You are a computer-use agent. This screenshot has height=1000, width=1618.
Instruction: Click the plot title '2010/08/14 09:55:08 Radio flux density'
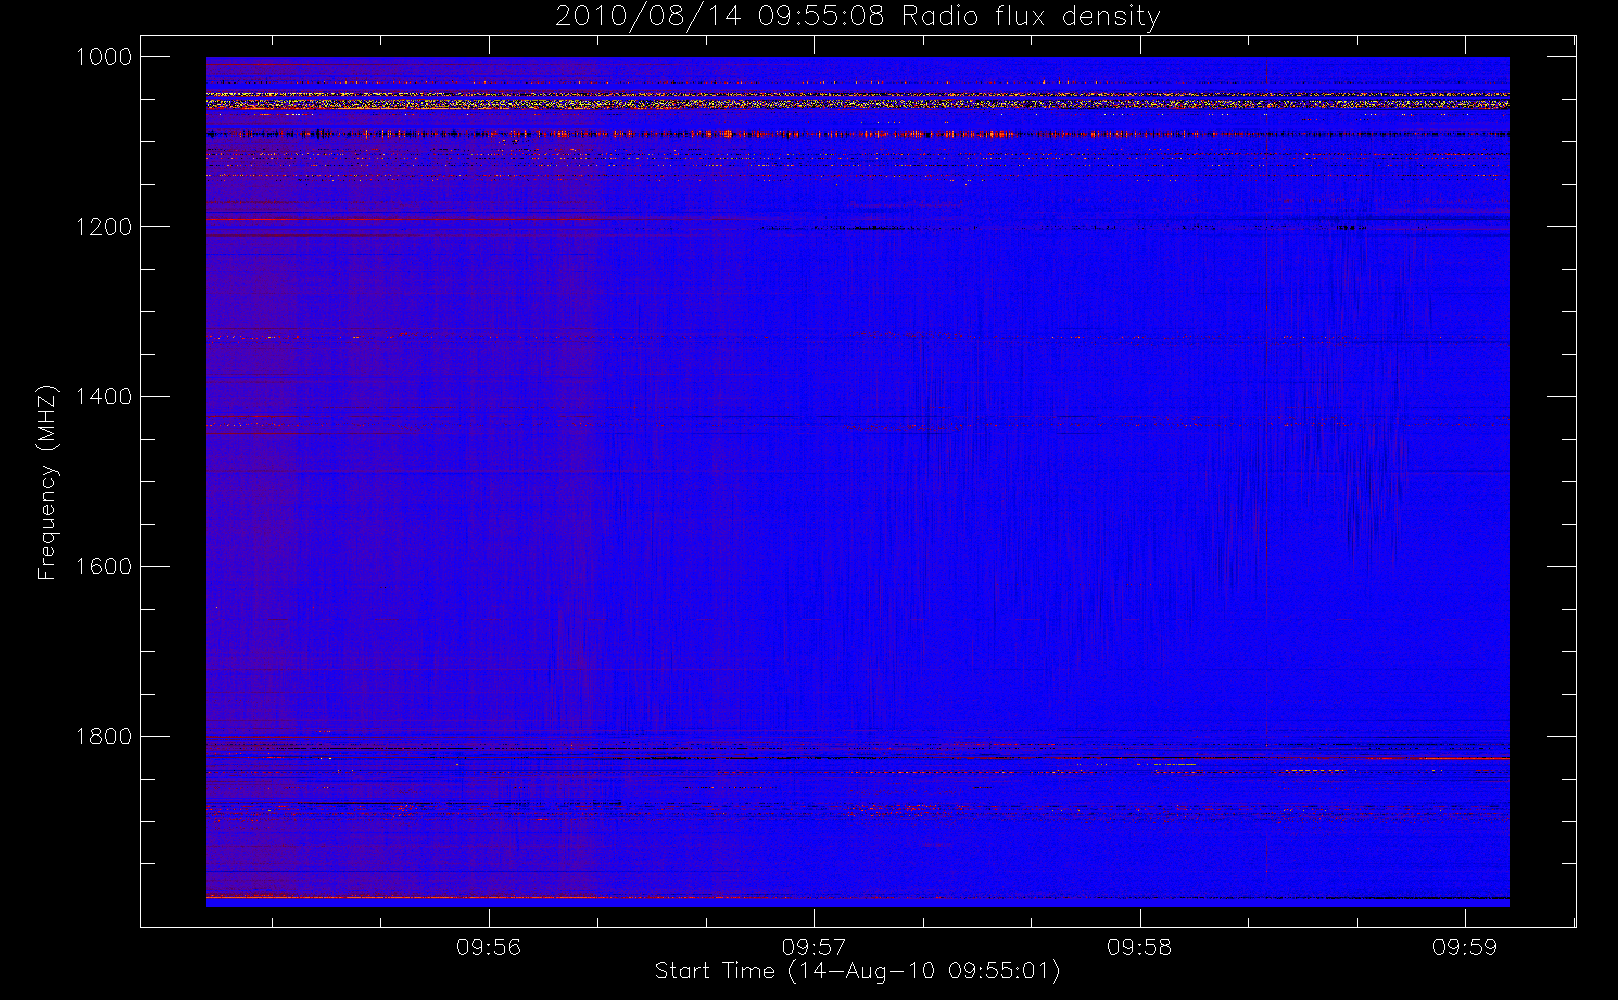(857, 17)
